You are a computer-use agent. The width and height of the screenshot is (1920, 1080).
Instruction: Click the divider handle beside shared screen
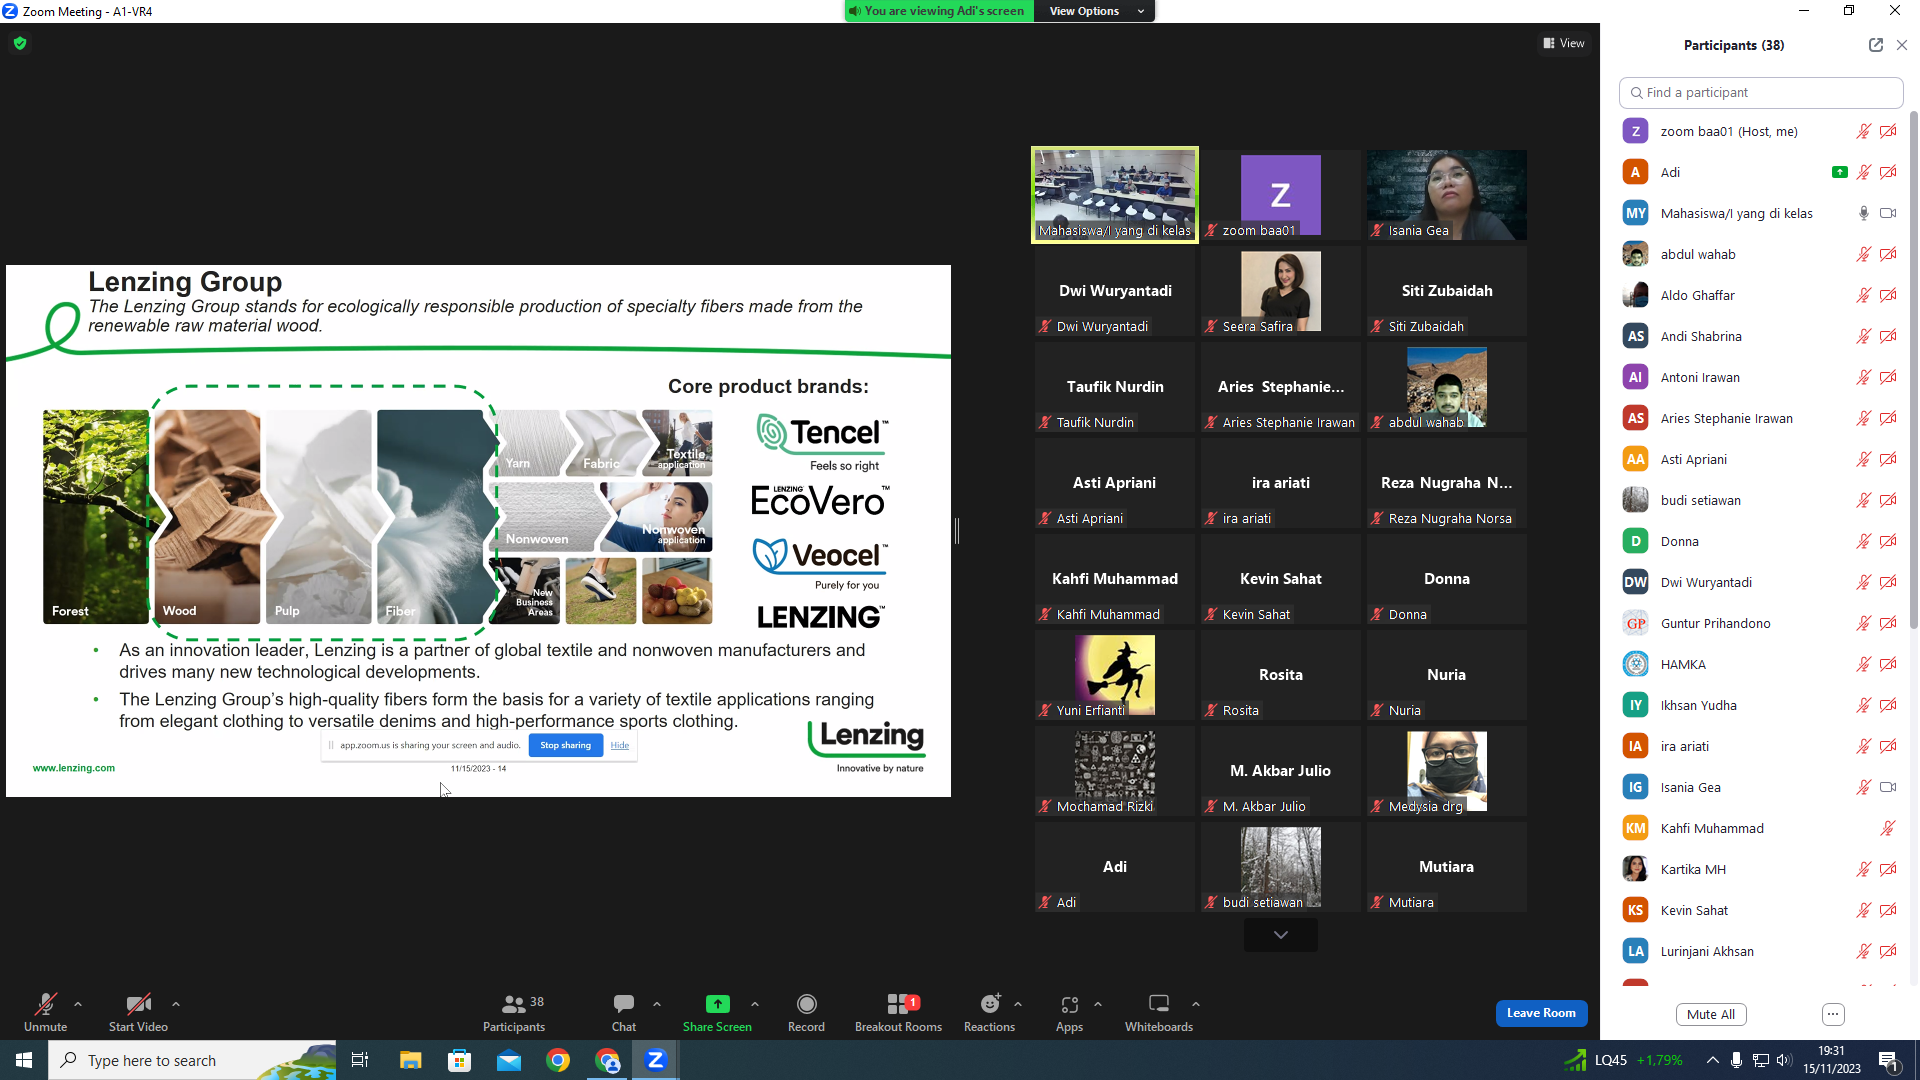coord(957,531)
